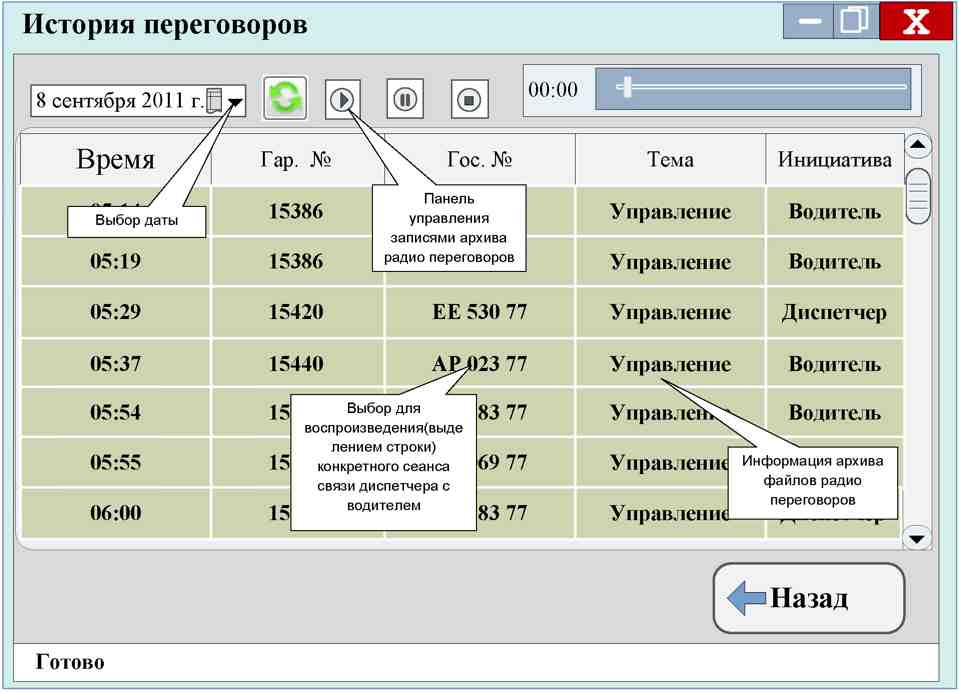Click the playback position slider handle
959x692 pixels.
[x=625, y=87]
